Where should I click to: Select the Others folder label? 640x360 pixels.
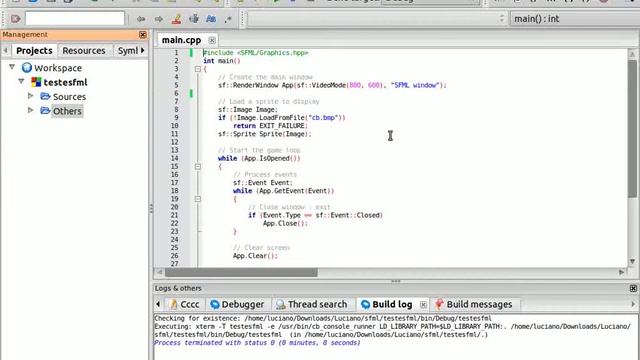[67, 111]
